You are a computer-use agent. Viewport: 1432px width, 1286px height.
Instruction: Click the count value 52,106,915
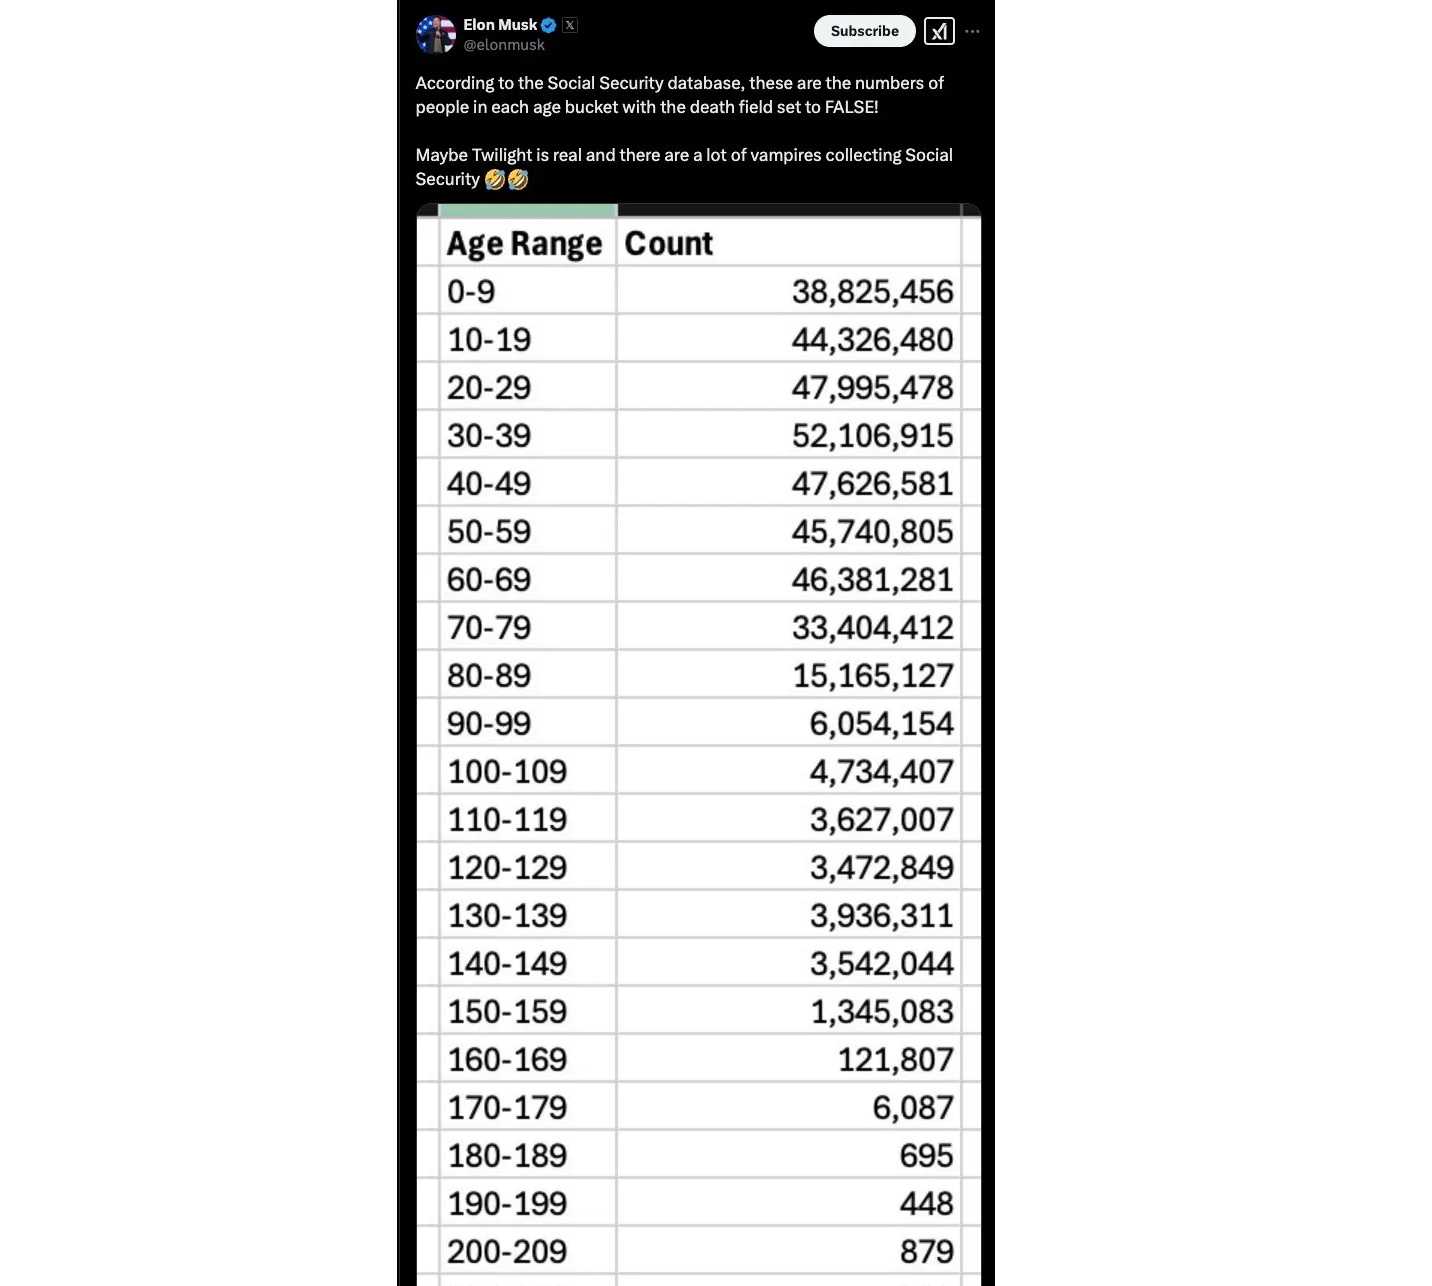(872, 435)
